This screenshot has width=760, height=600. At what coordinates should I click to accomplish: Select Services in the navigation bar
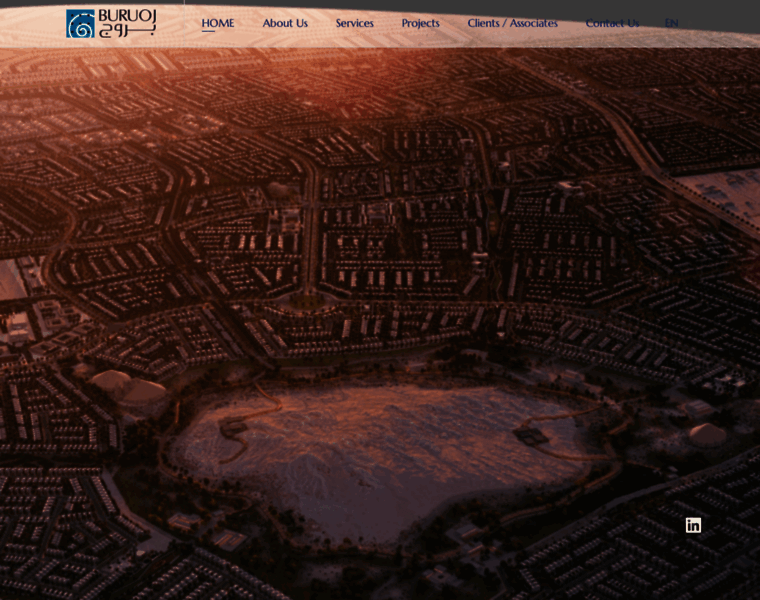(354, 23)
